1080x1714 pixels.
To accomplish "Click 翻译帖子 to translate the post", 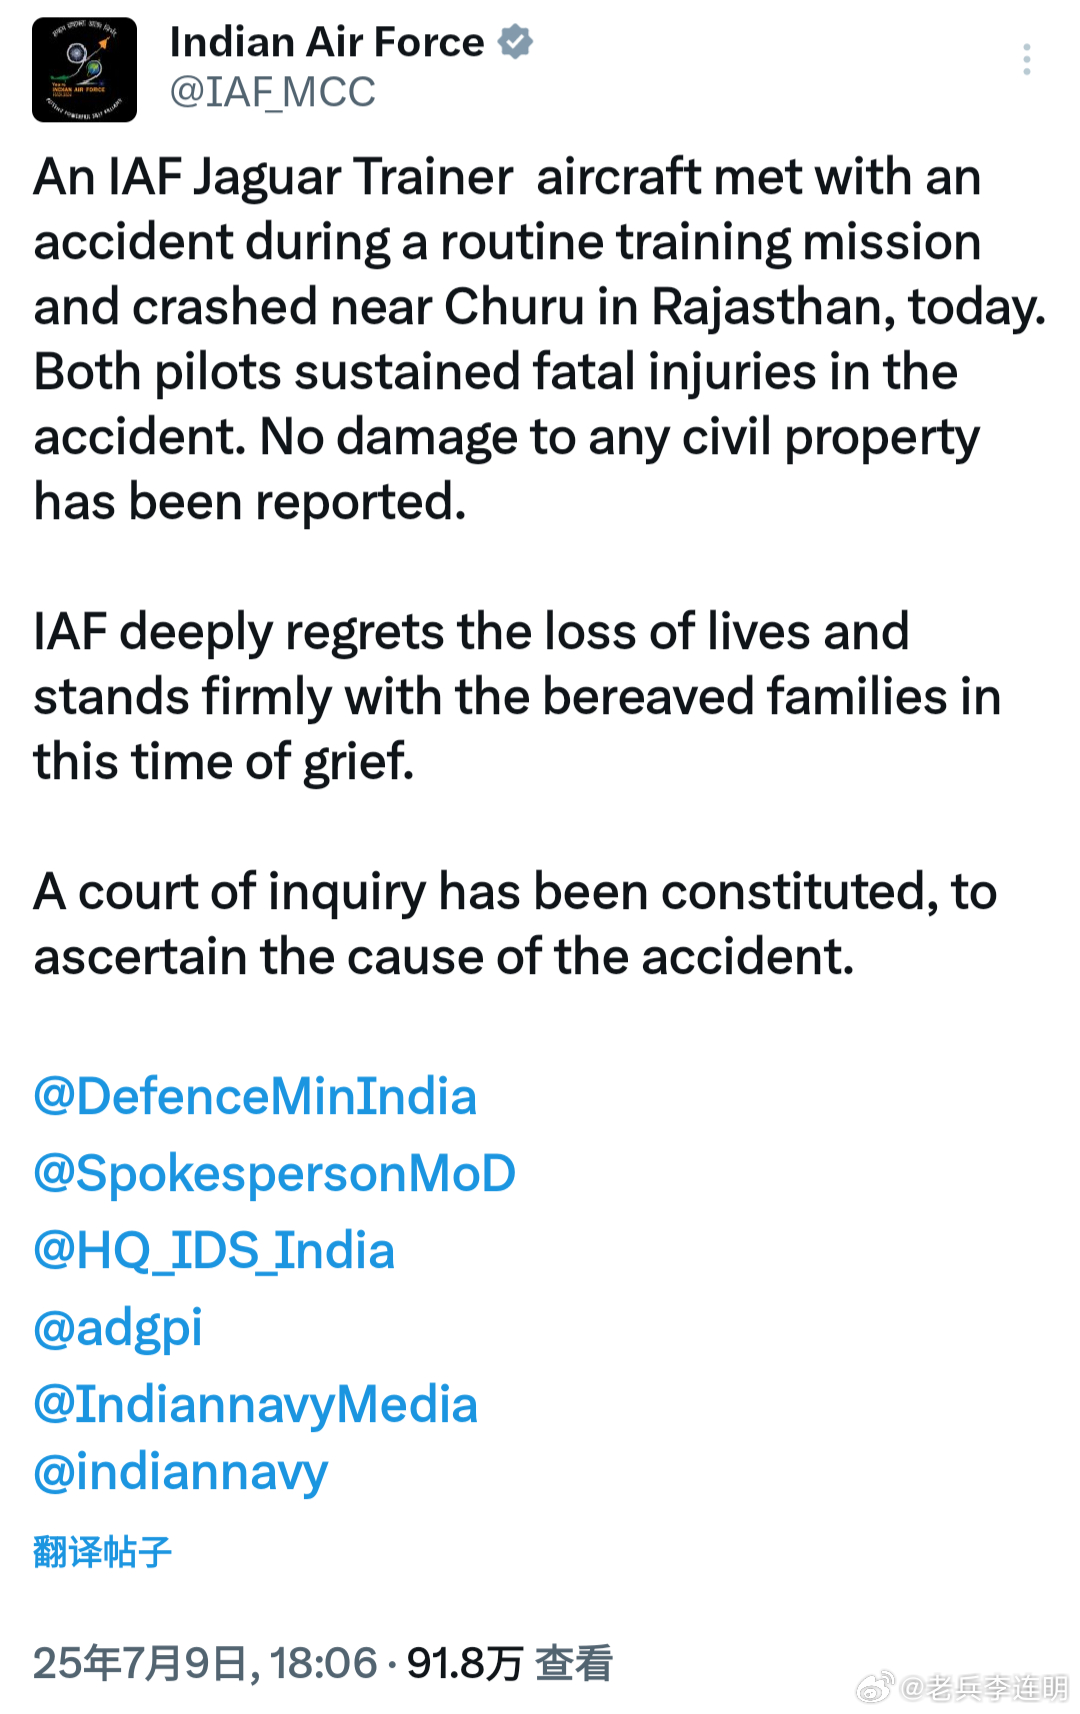I will pos(102,1552).
